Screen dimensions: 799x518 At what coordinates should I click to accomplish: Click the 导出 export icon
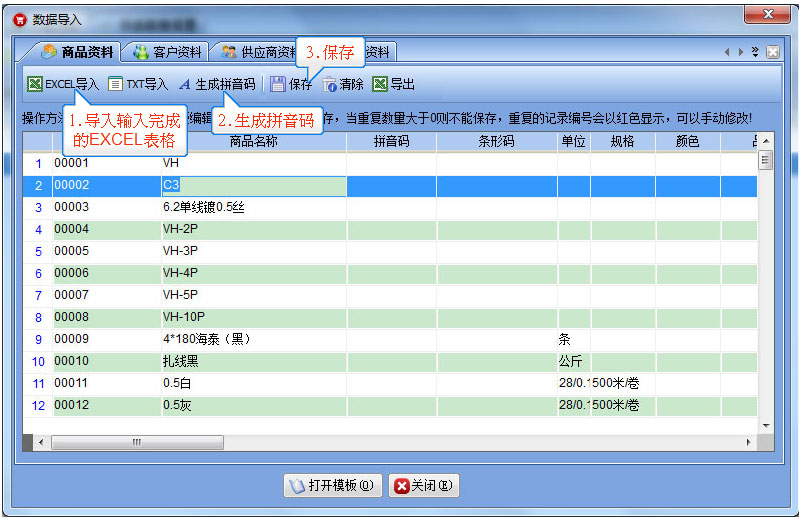(380, 85)
